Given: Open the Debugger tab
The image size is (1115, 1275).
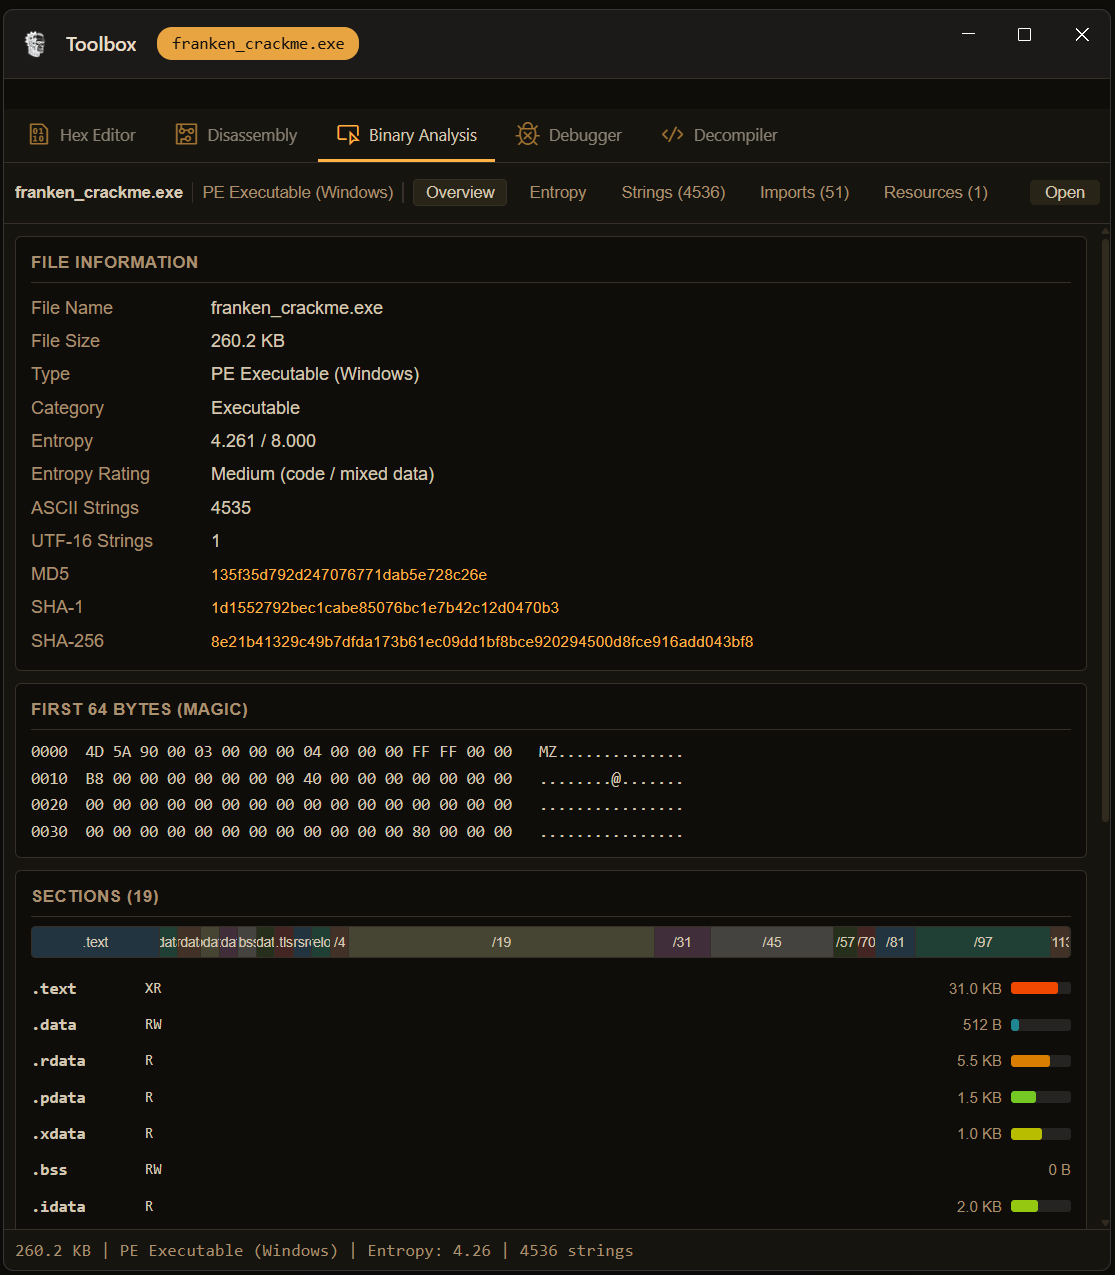Looking at the screenshot, I should [569, 135].
